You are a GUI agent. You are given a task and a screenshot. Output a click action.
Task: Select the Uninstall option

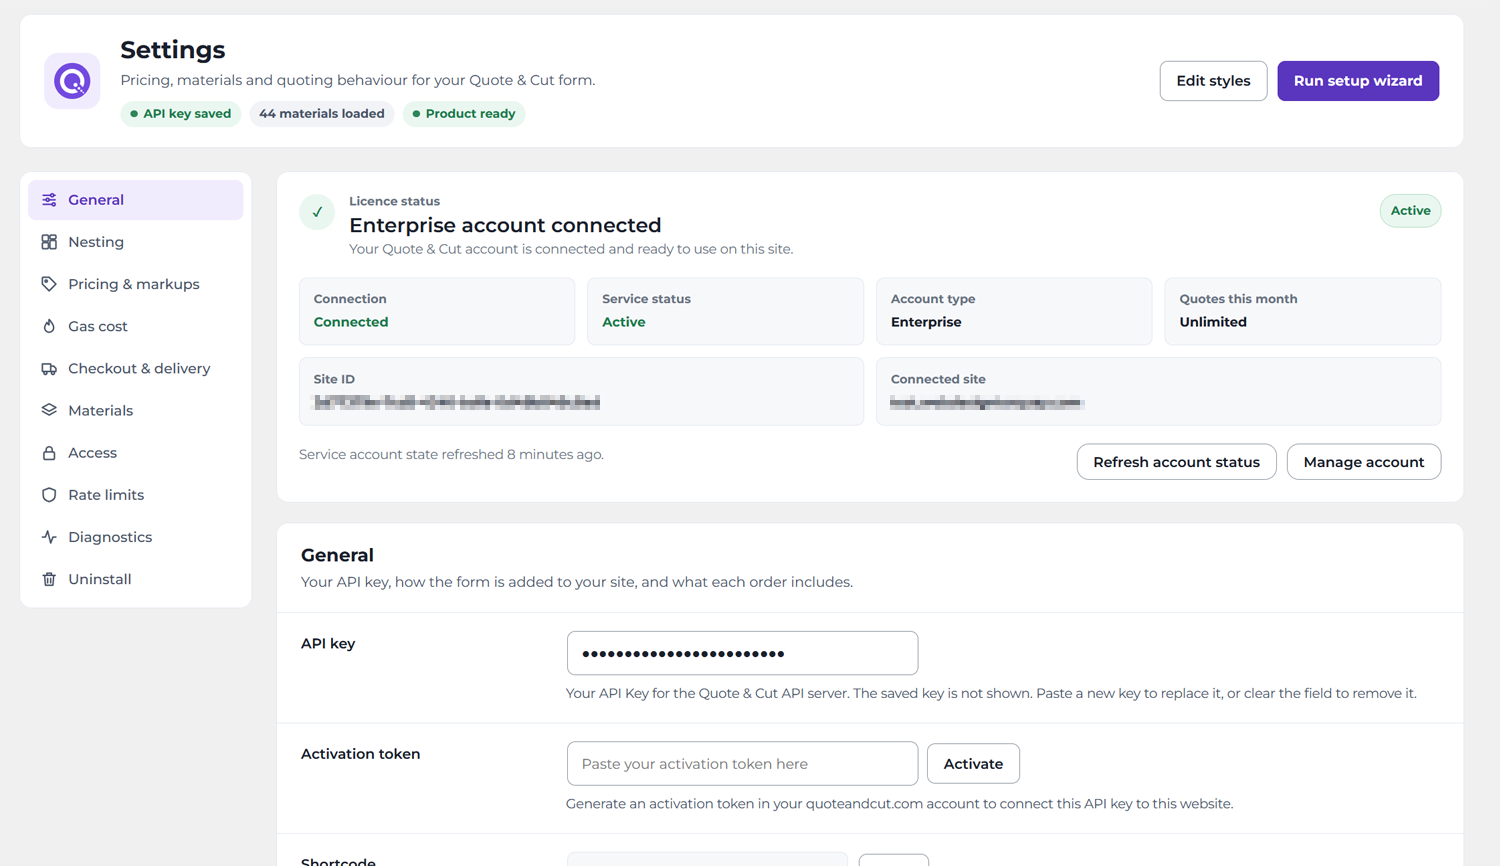tap(136, 579)
